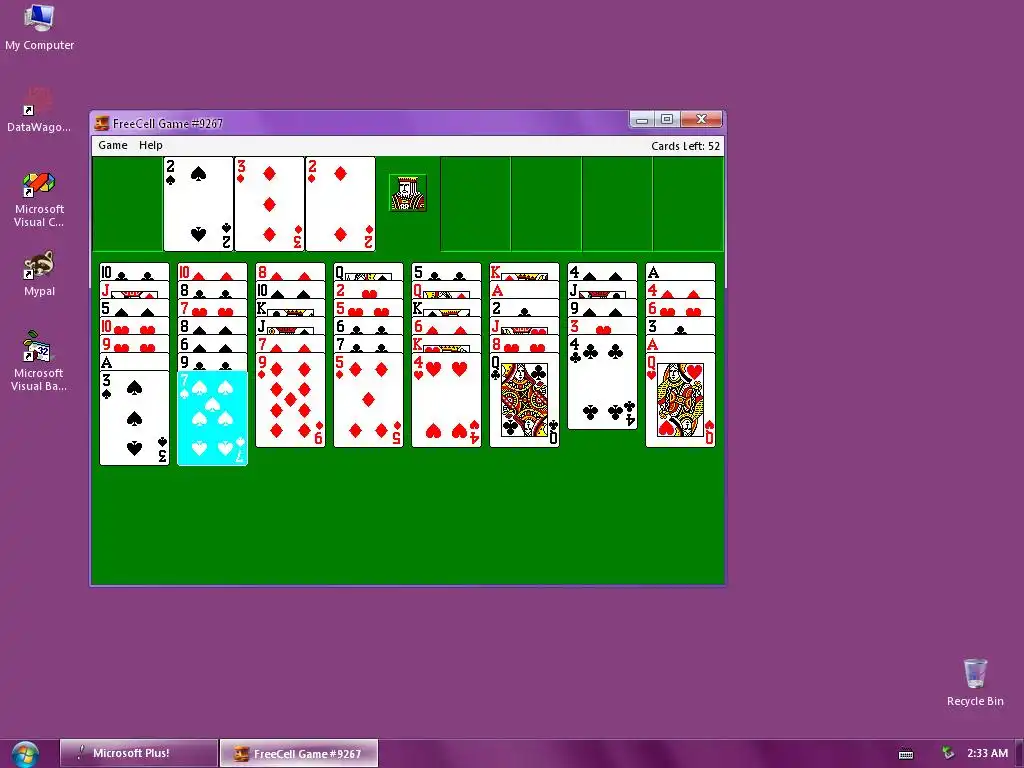Select the 2 of spades in free cell
Viewport: 1024px width, 768px height.
click(x=198, y=204)
